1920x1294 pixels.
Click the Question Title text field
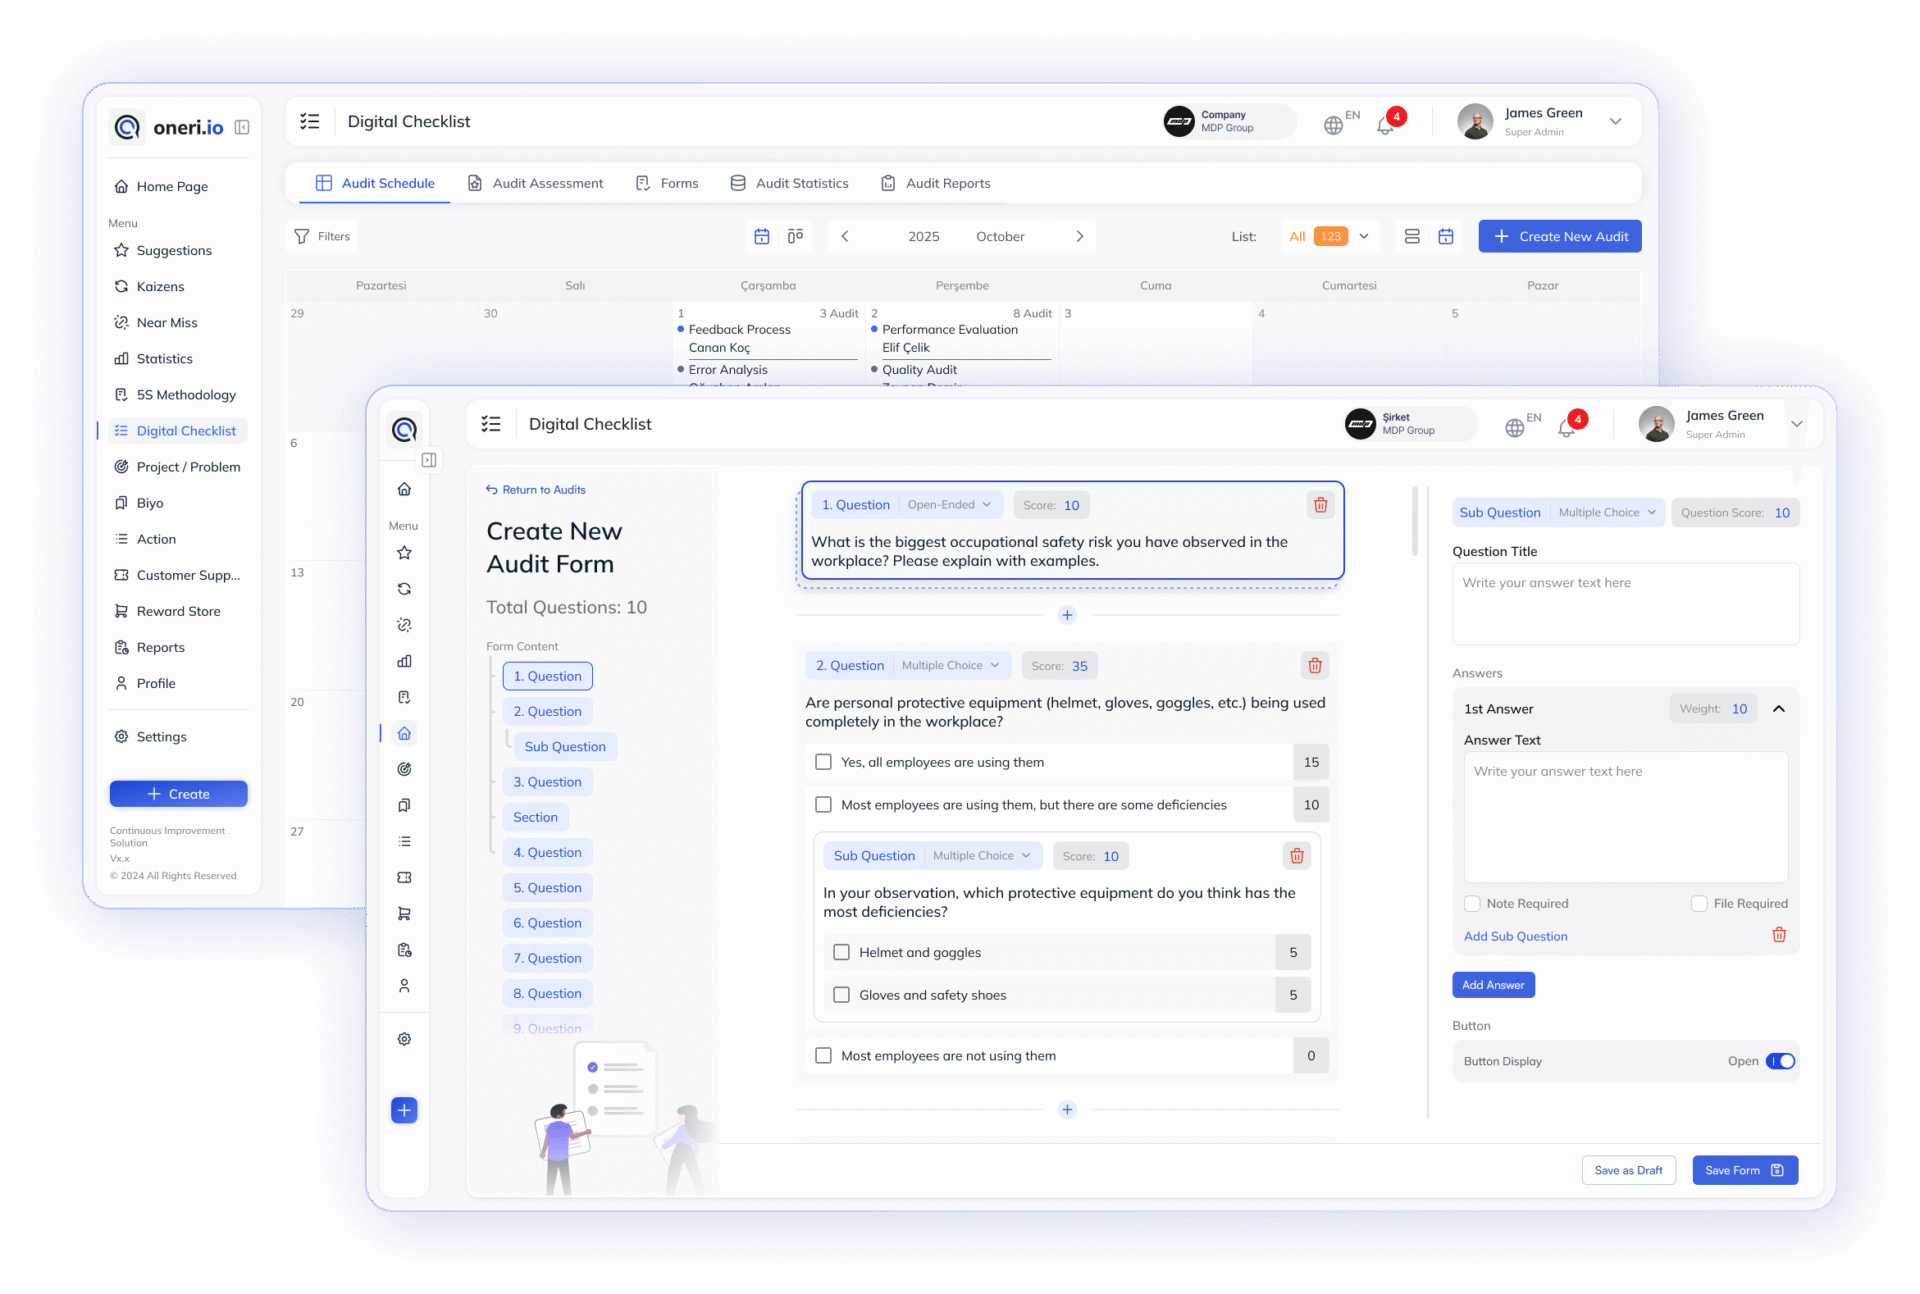(x=1625, y=603)
